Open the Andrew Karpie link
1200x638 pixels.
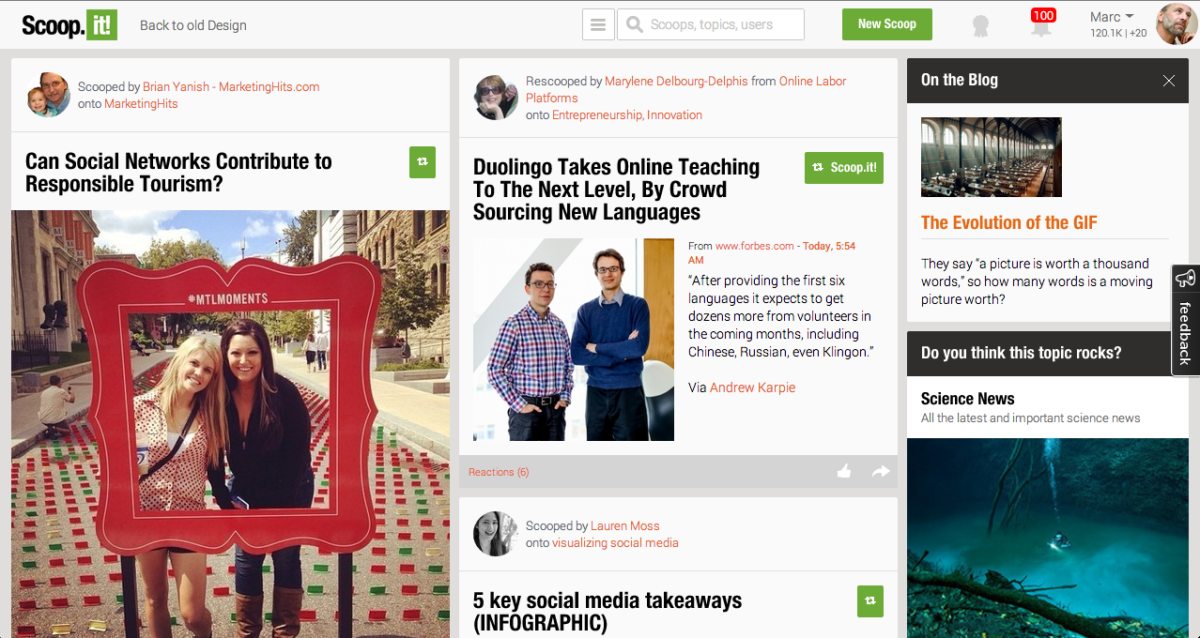[753, 388]
